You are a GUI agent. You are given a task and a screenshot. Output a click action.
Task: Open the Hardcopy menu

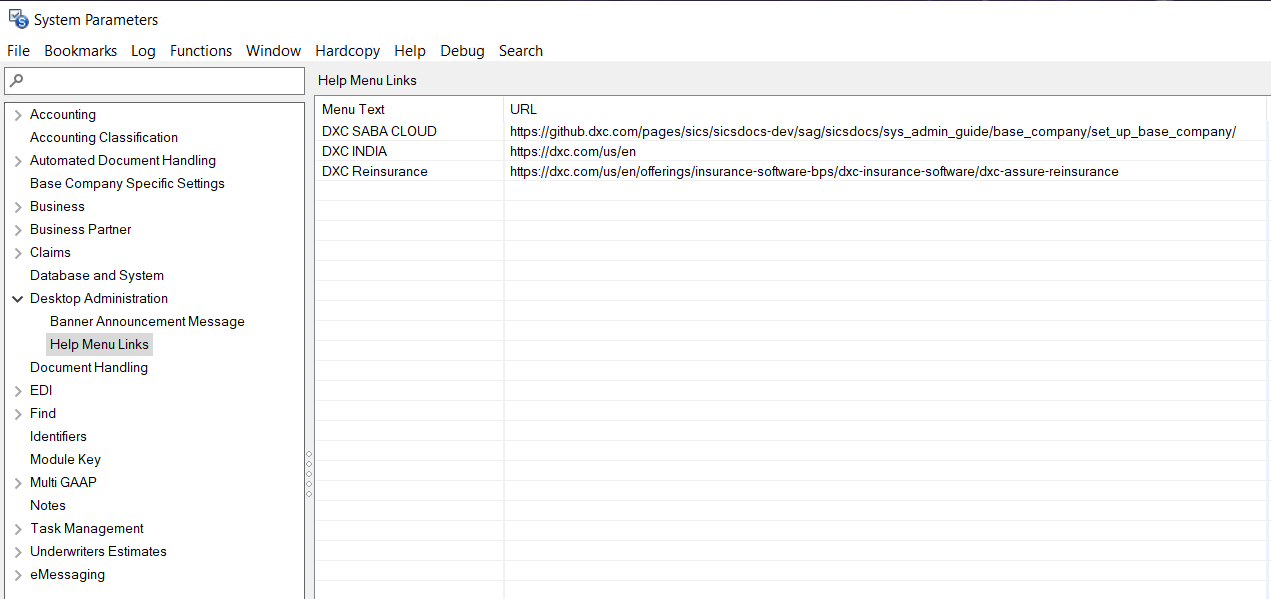click(347, 51)
